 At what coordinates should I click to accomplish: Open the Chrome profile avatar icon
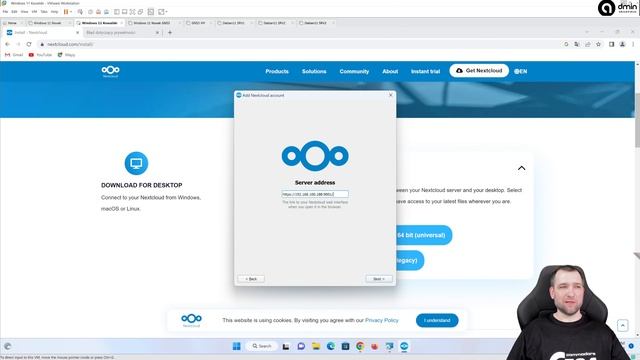tap(622, 44)
